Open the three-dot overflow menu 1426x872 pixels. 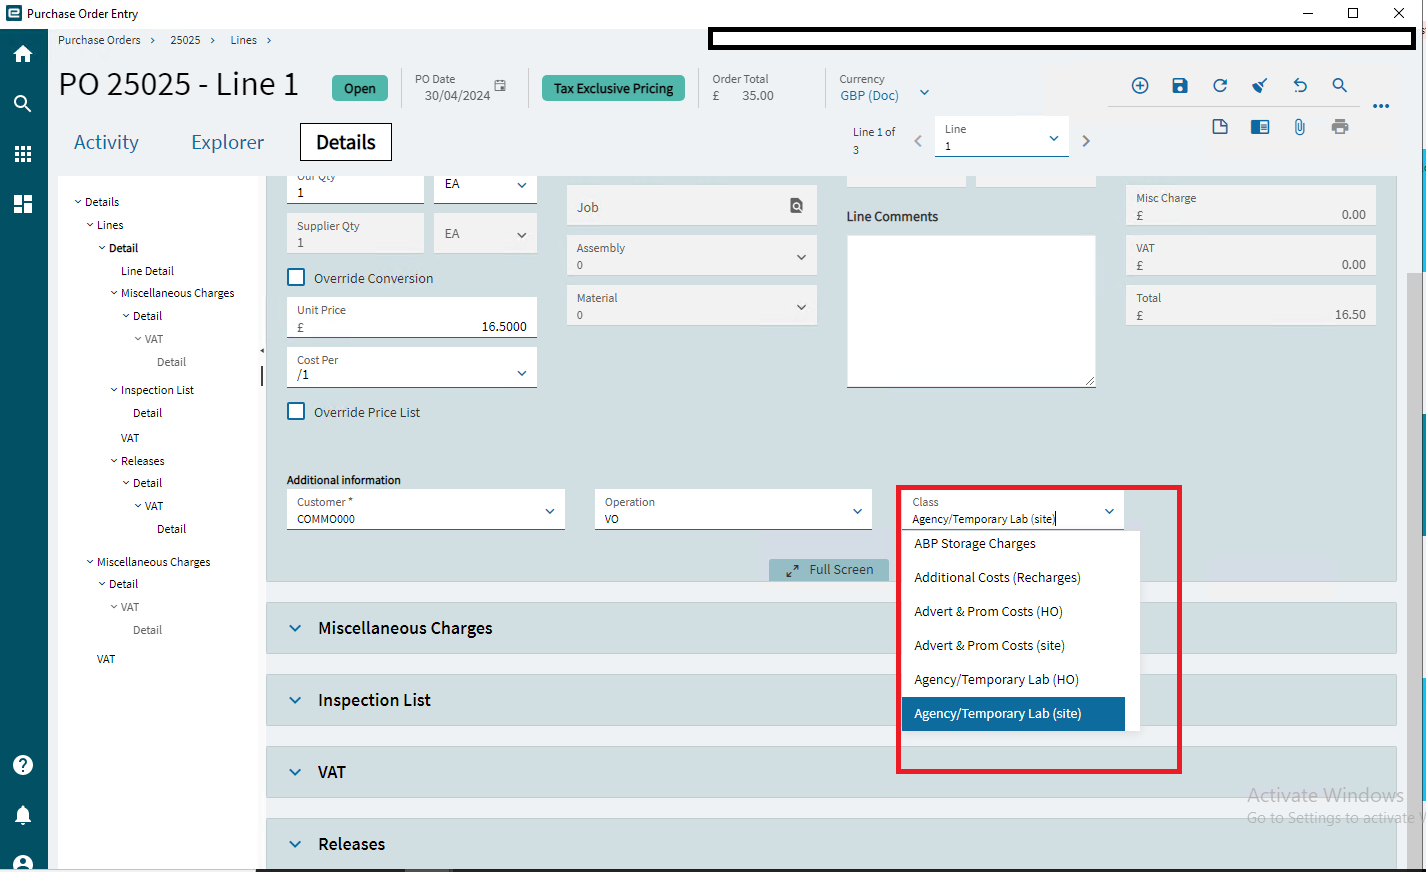point(1381,106)
